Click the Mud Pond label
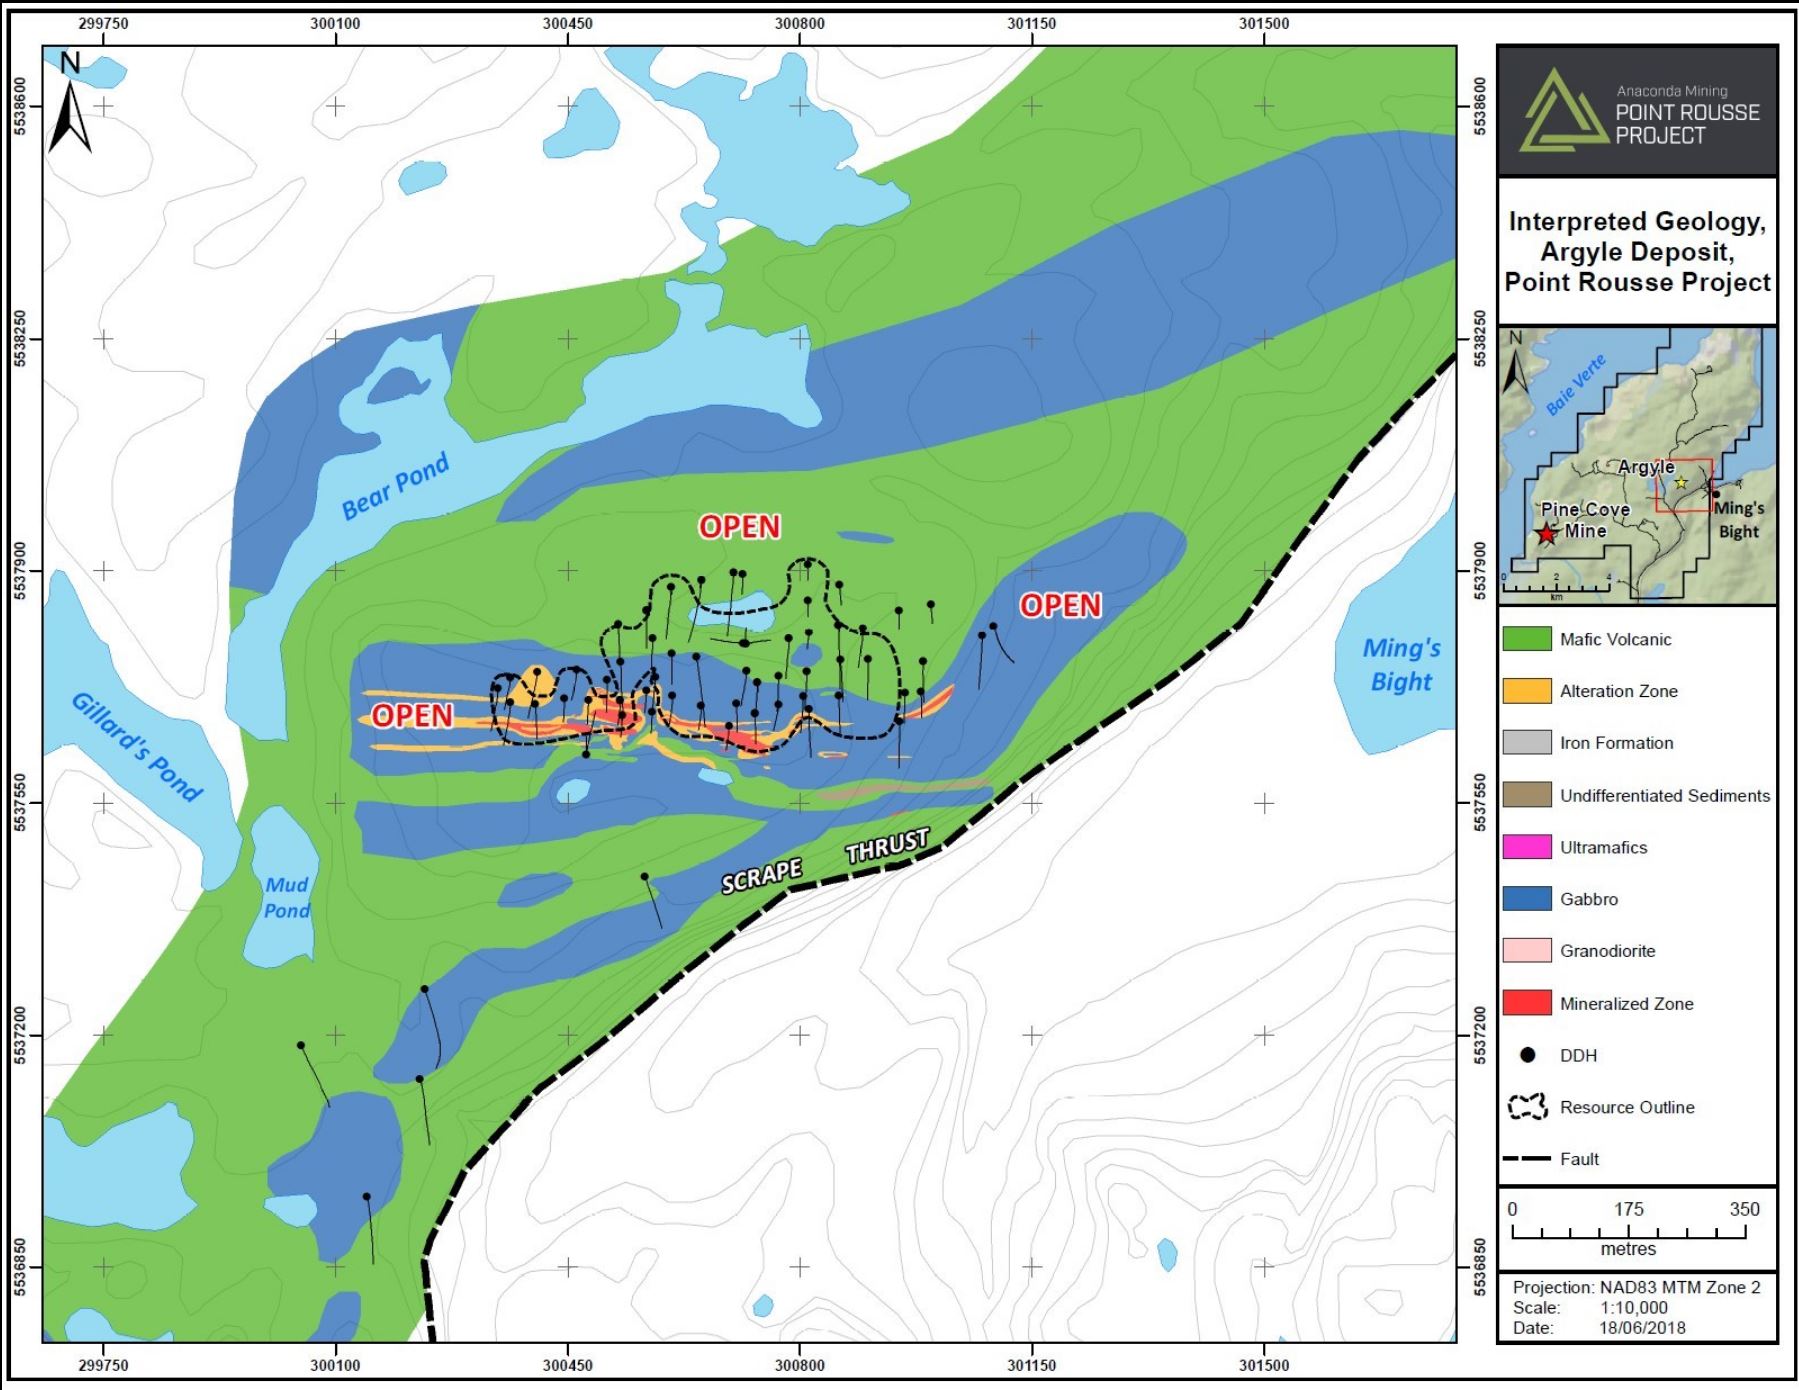The height and width of the screenshot is (1390, 1799). point(287,897)
